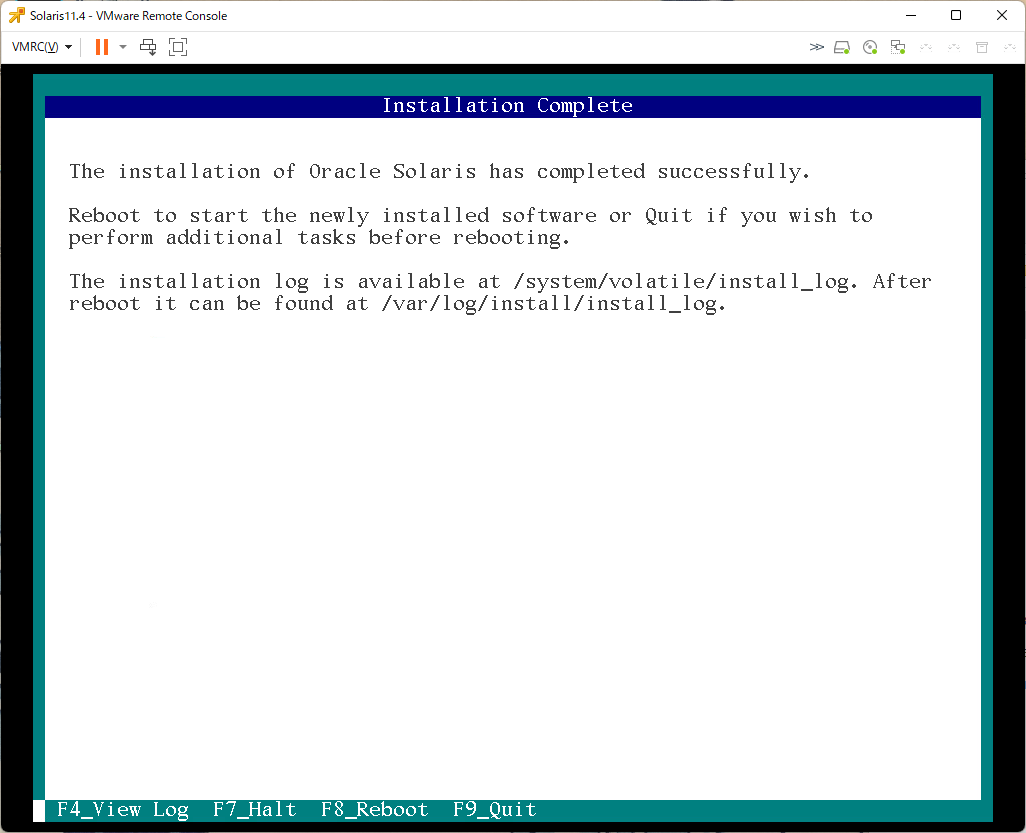The width and height of the screenshot is (1026, 833).
Task: Expand the hidden toolbar items chevron
Action: [x=816, y=47]
